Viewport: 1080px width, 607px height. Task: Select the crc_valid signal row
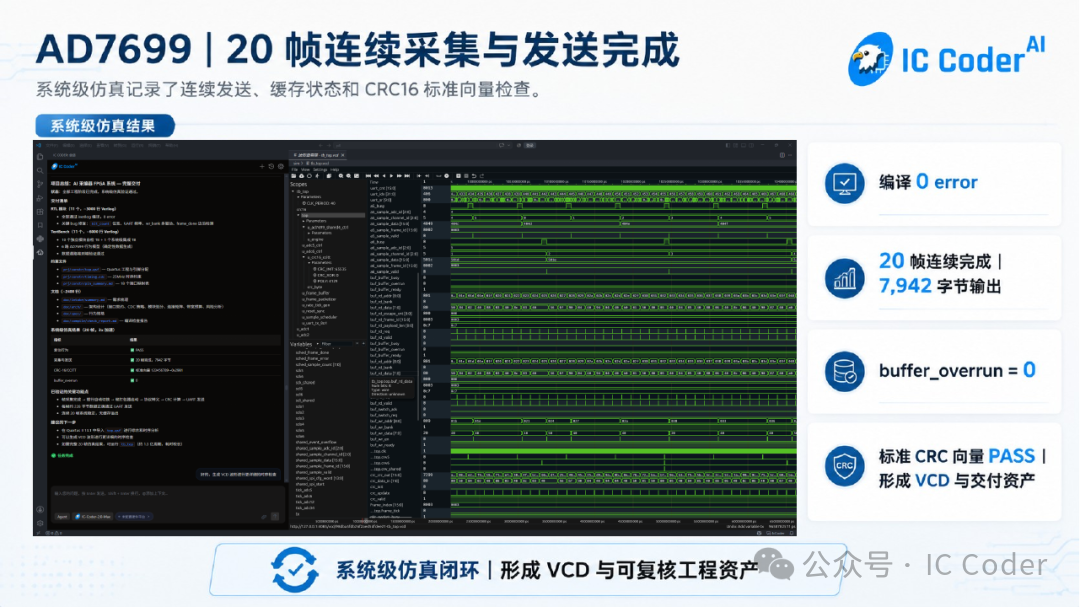[377, 499]
